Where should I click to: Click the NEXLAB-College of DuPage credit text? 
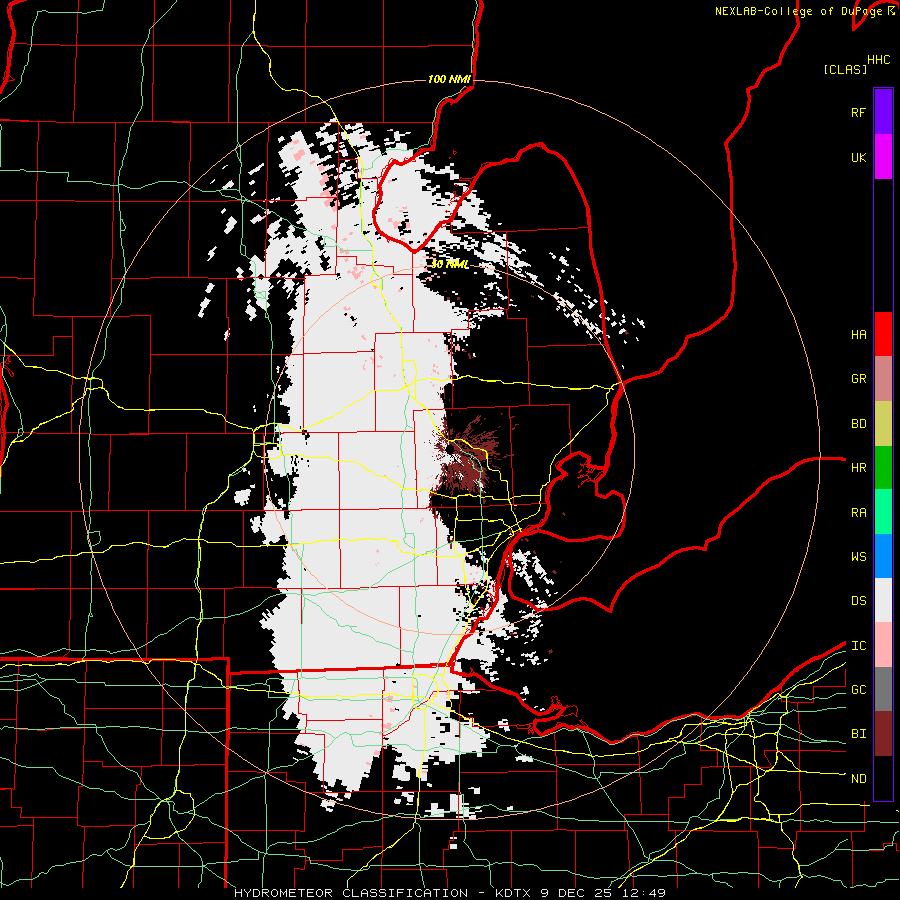point(805,11)
